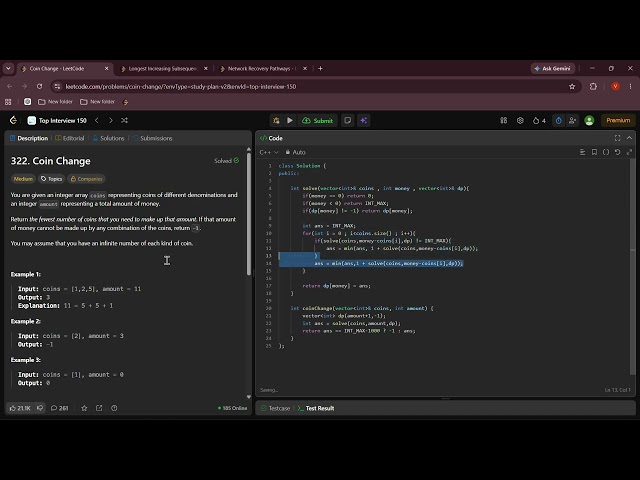Click the curly braces icon in code toolbar
This screenshot has height=480, width=640.
[x=606, y=152]
